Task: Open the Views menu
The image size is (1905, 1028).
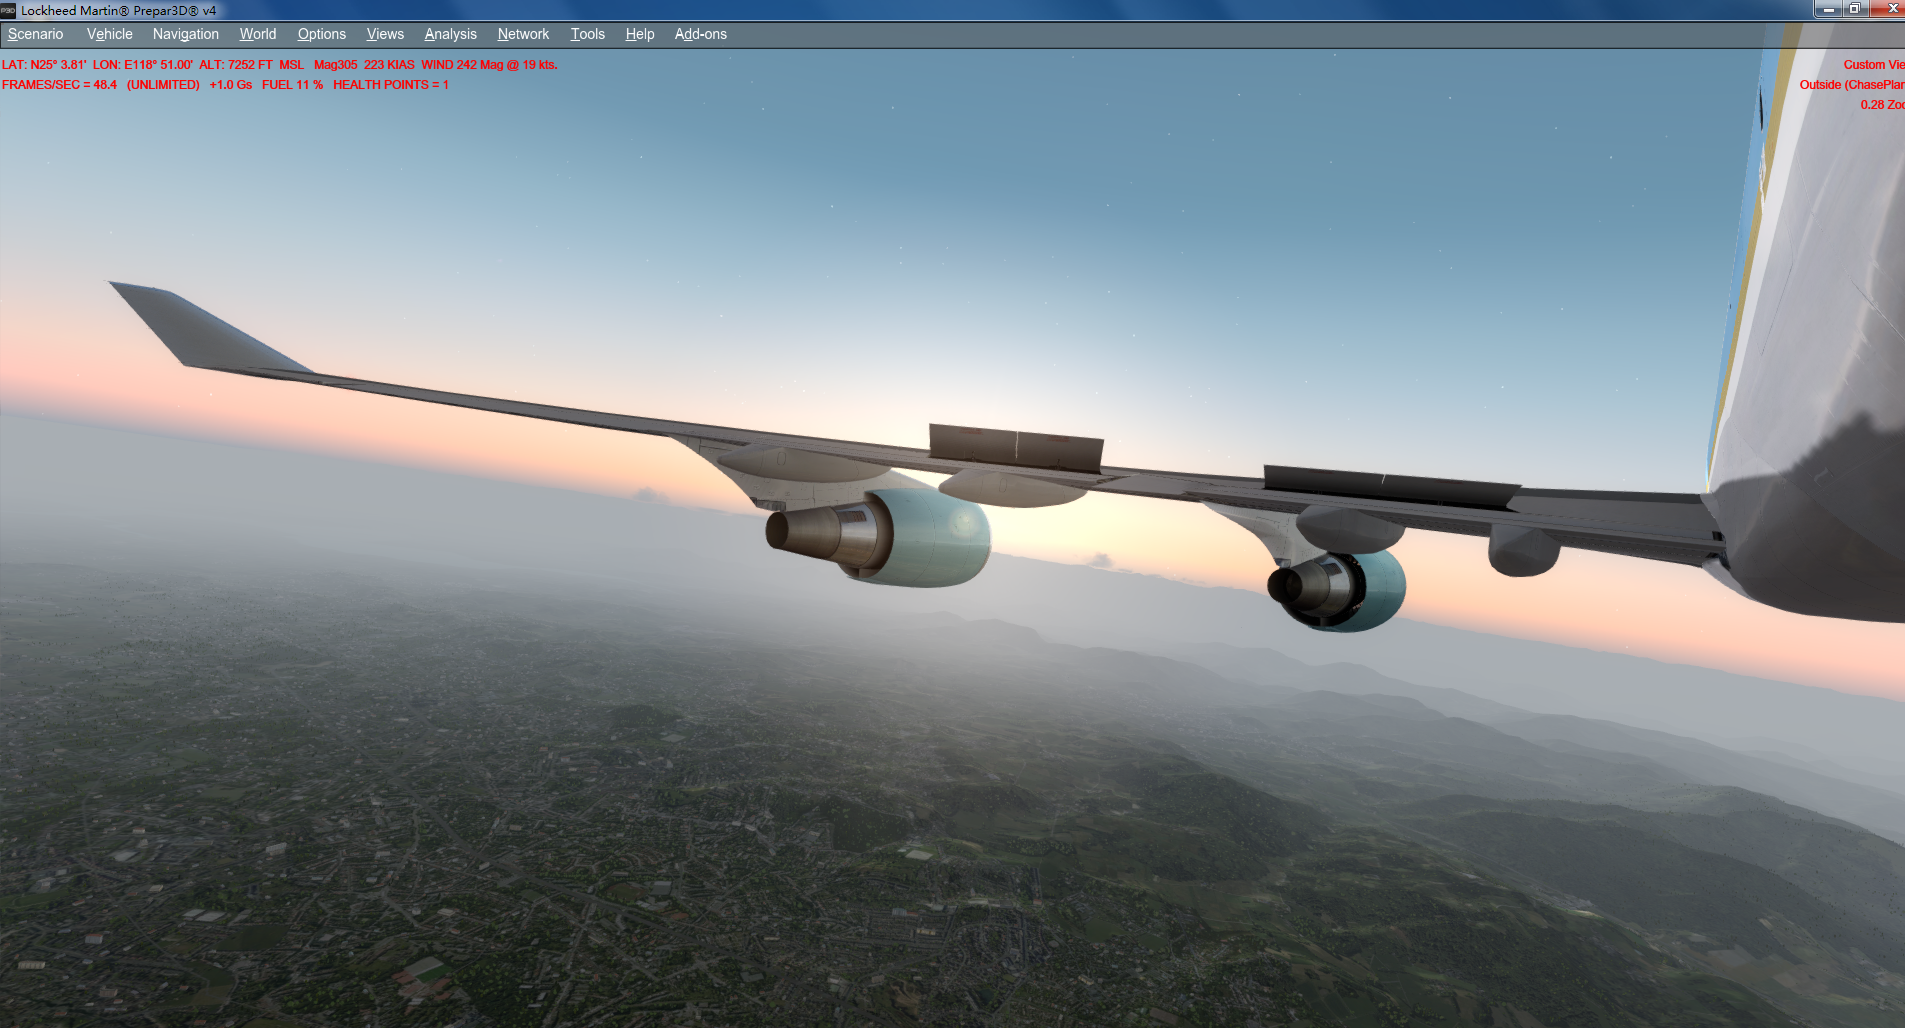Action: pos(385,33)
